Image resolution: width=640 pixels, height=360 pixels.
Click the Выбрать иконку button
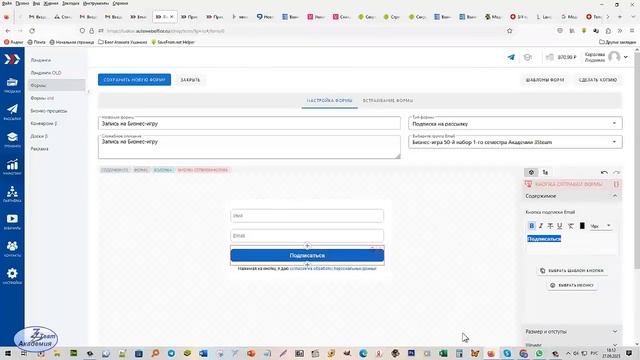pos(572,285)
